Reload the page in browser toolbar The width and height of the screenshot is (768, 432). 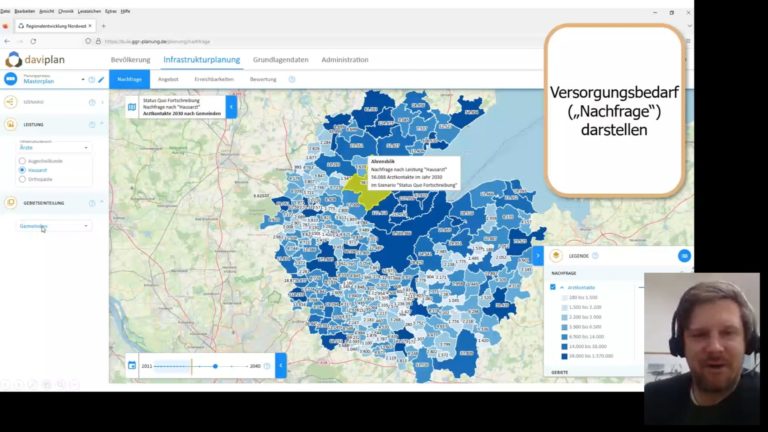[33, 42]
